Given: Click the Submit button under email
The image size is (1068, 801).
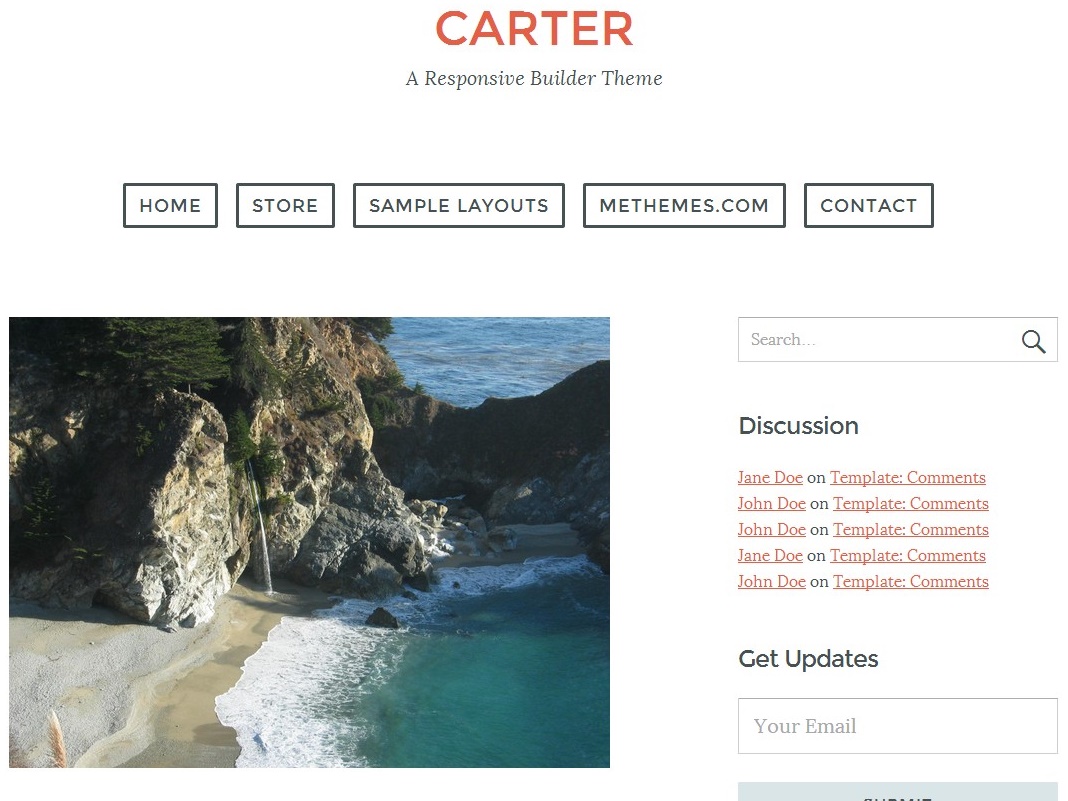Looking at the screenshot, I should pos(898,792).
